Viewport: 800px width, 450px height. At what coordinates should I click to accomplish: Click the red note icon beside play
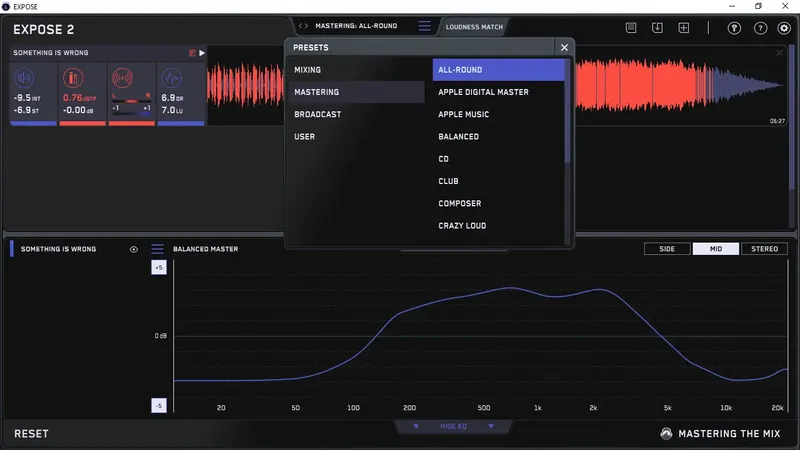pyautogui.click(x=192, y=53)
